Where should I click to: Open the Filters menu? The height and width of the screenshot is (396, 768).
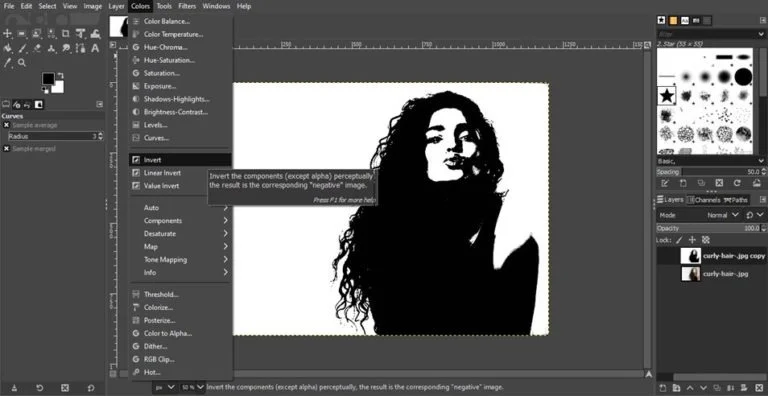[x=187, y=6]
